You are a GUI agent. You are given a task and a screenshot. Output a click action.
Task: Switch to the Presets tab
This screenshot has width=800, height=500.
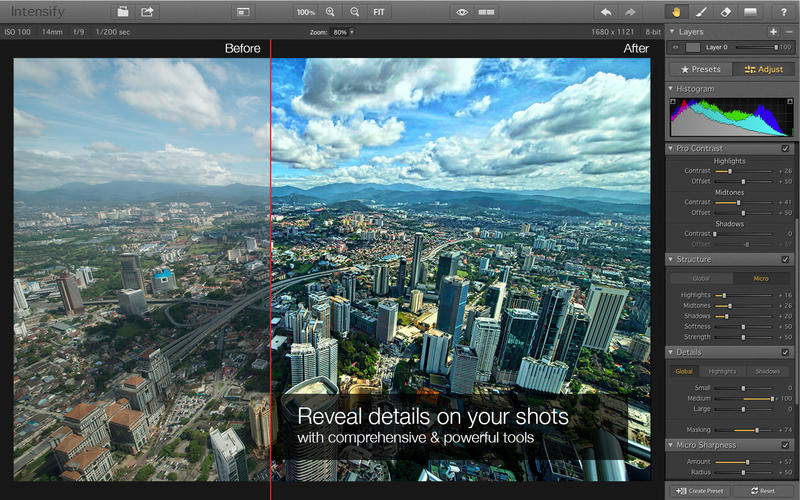tap(701, 69)
